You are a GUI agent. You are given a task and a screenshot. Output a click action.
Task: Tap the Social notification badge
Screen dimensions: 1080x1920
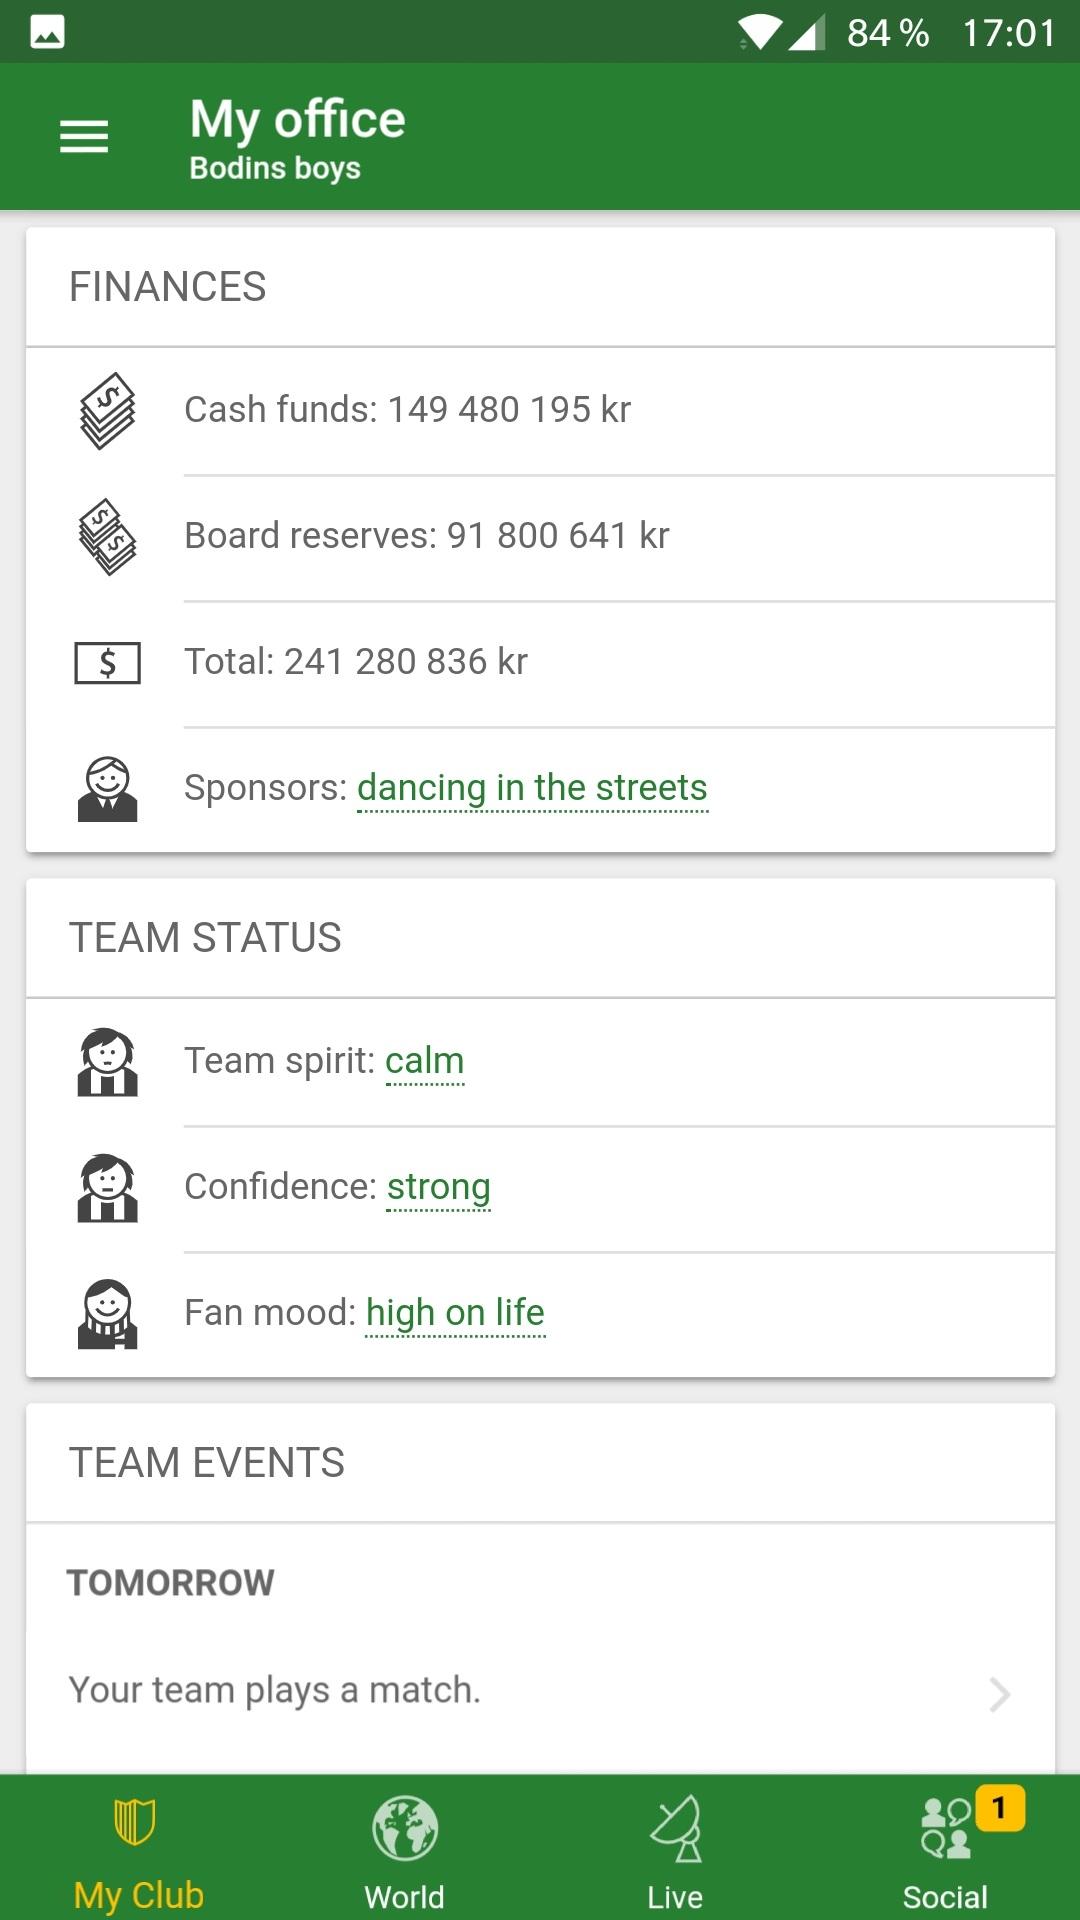999,1808
